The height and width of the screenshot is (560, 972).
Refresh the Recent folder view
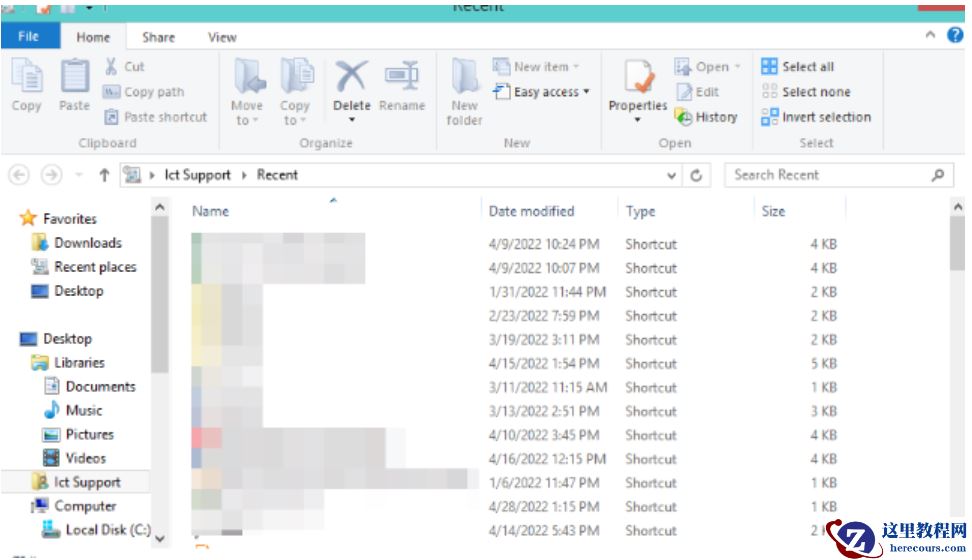[x=696, y=176]
